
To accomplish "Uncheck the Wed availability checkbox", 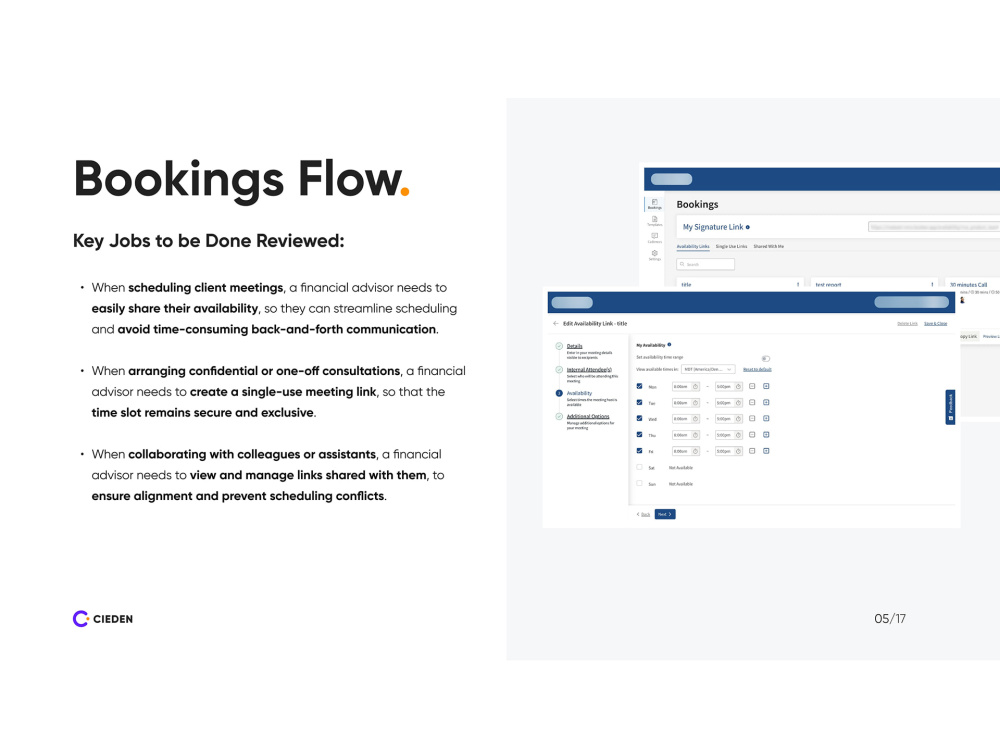I will tap(639, 418).
